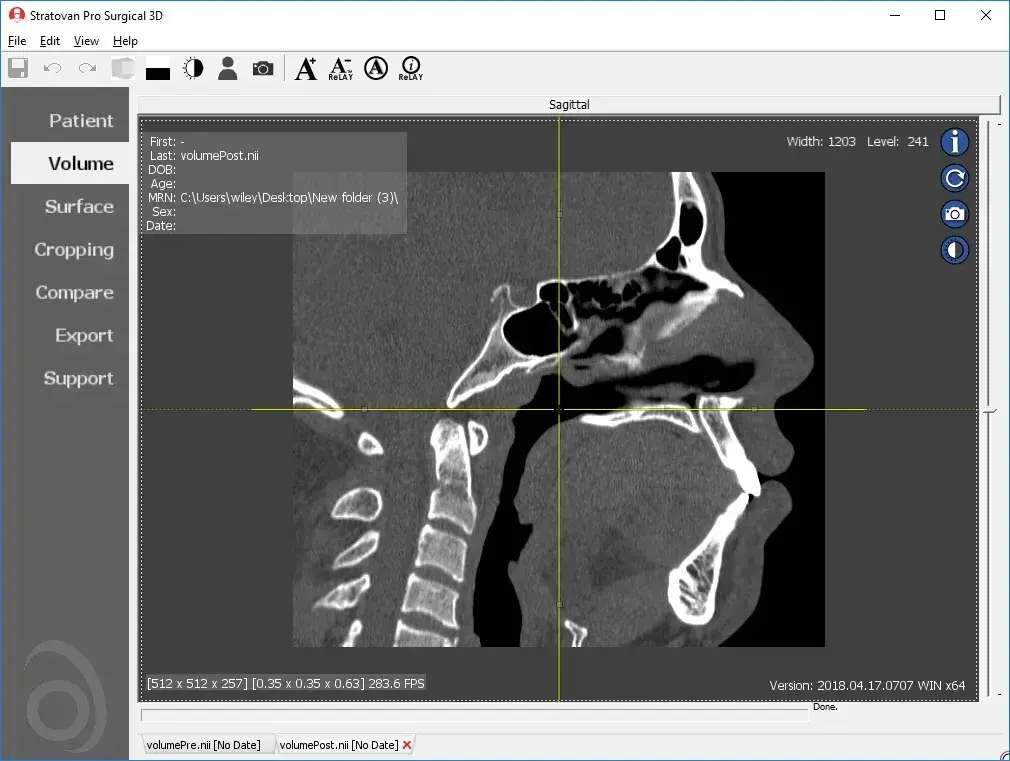Open the View menu
1010x761 pixels.
(85, 41)
